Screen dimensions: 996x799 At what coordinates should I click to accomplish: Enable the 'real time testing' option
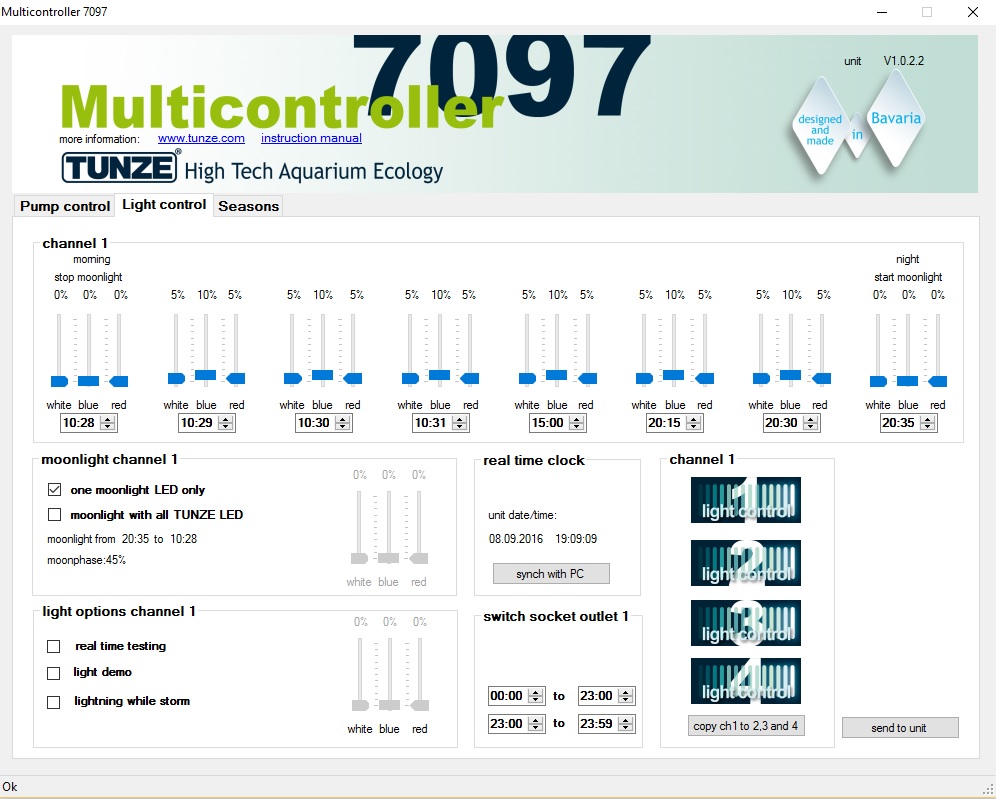54,647
